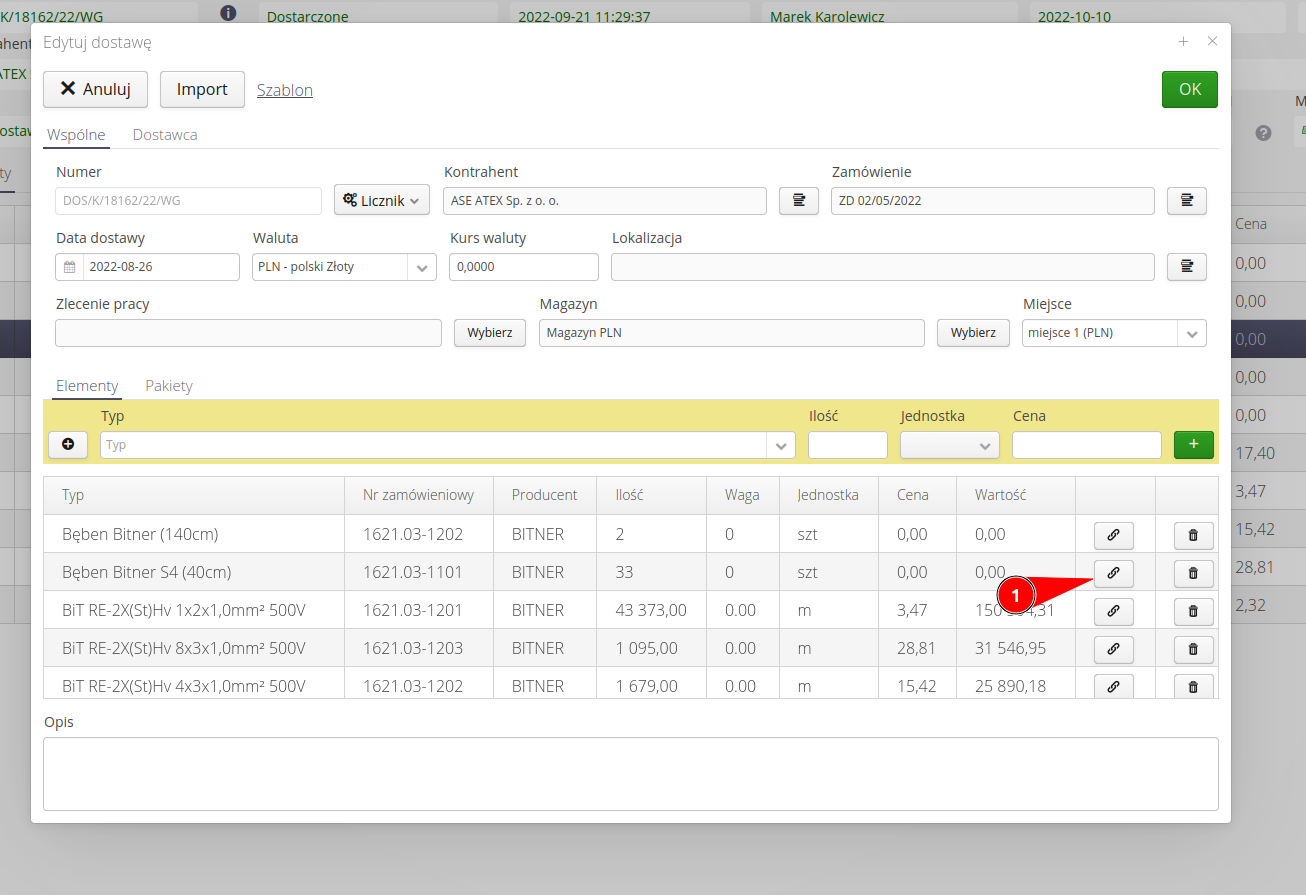Viewport: 1306px width, 895px height.
Task: Confirm with the green OK button
Action: point(1189,89)
